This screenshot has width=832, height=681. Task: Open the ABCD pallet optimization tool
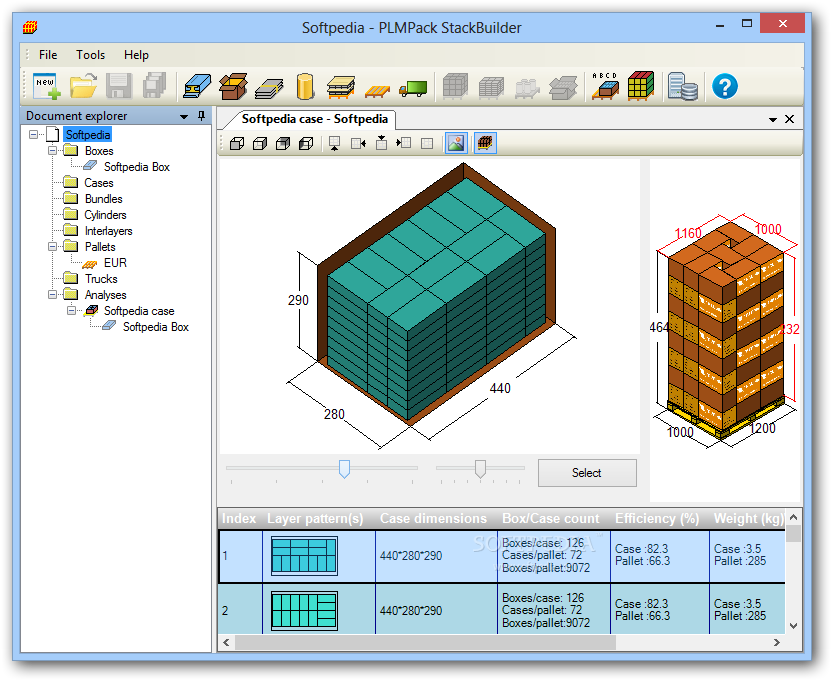[x=605, y=86]
